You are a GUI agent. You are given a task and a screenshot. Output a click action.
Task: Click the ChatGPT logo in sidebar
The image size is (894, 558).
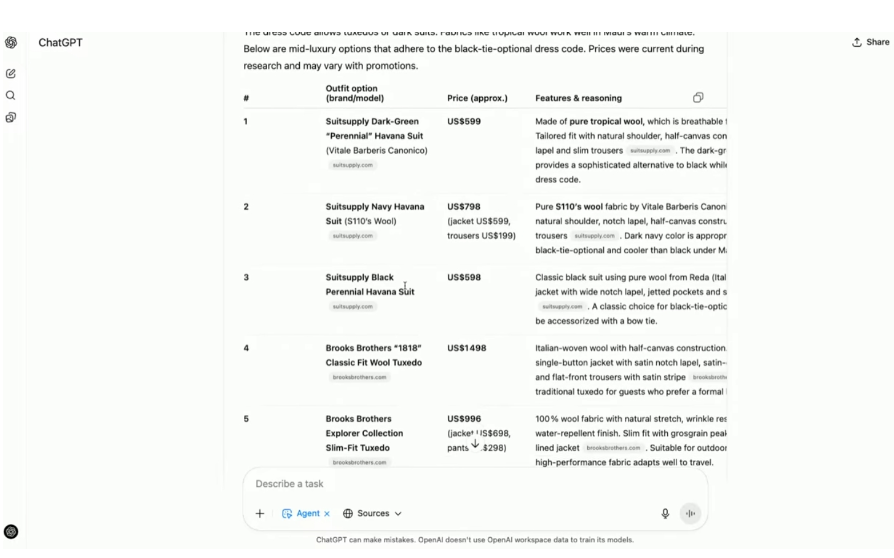(11, 43)
